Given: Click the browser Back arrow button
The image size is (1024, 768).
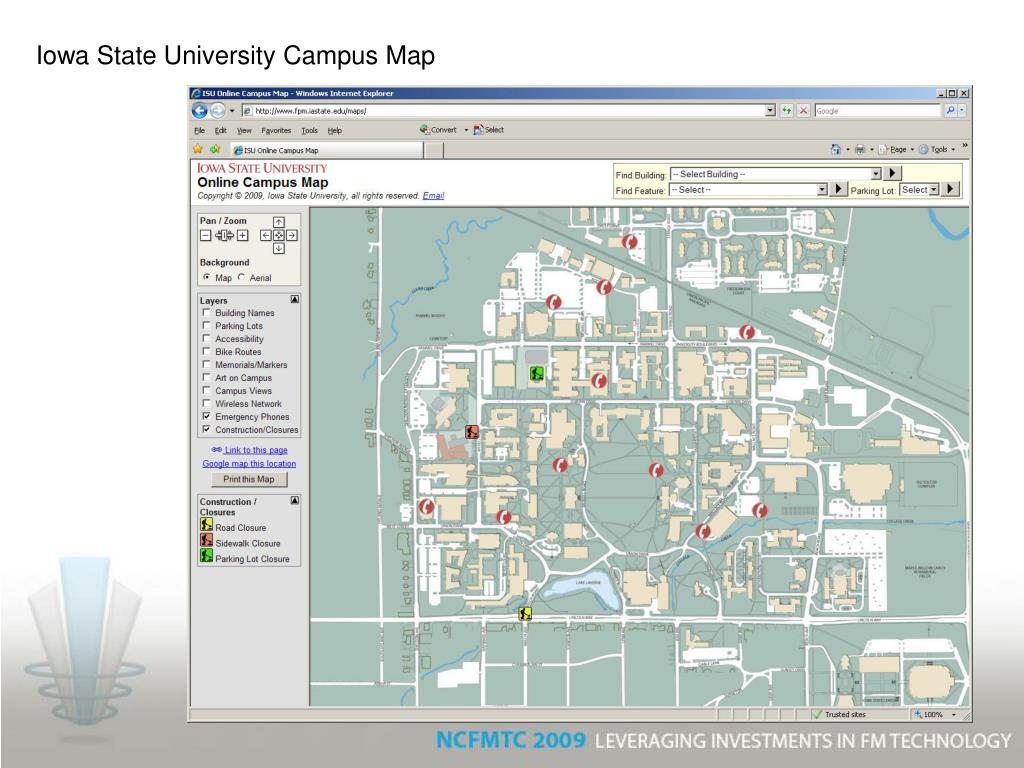Looking at the screenshot, I should click(199, 111).
